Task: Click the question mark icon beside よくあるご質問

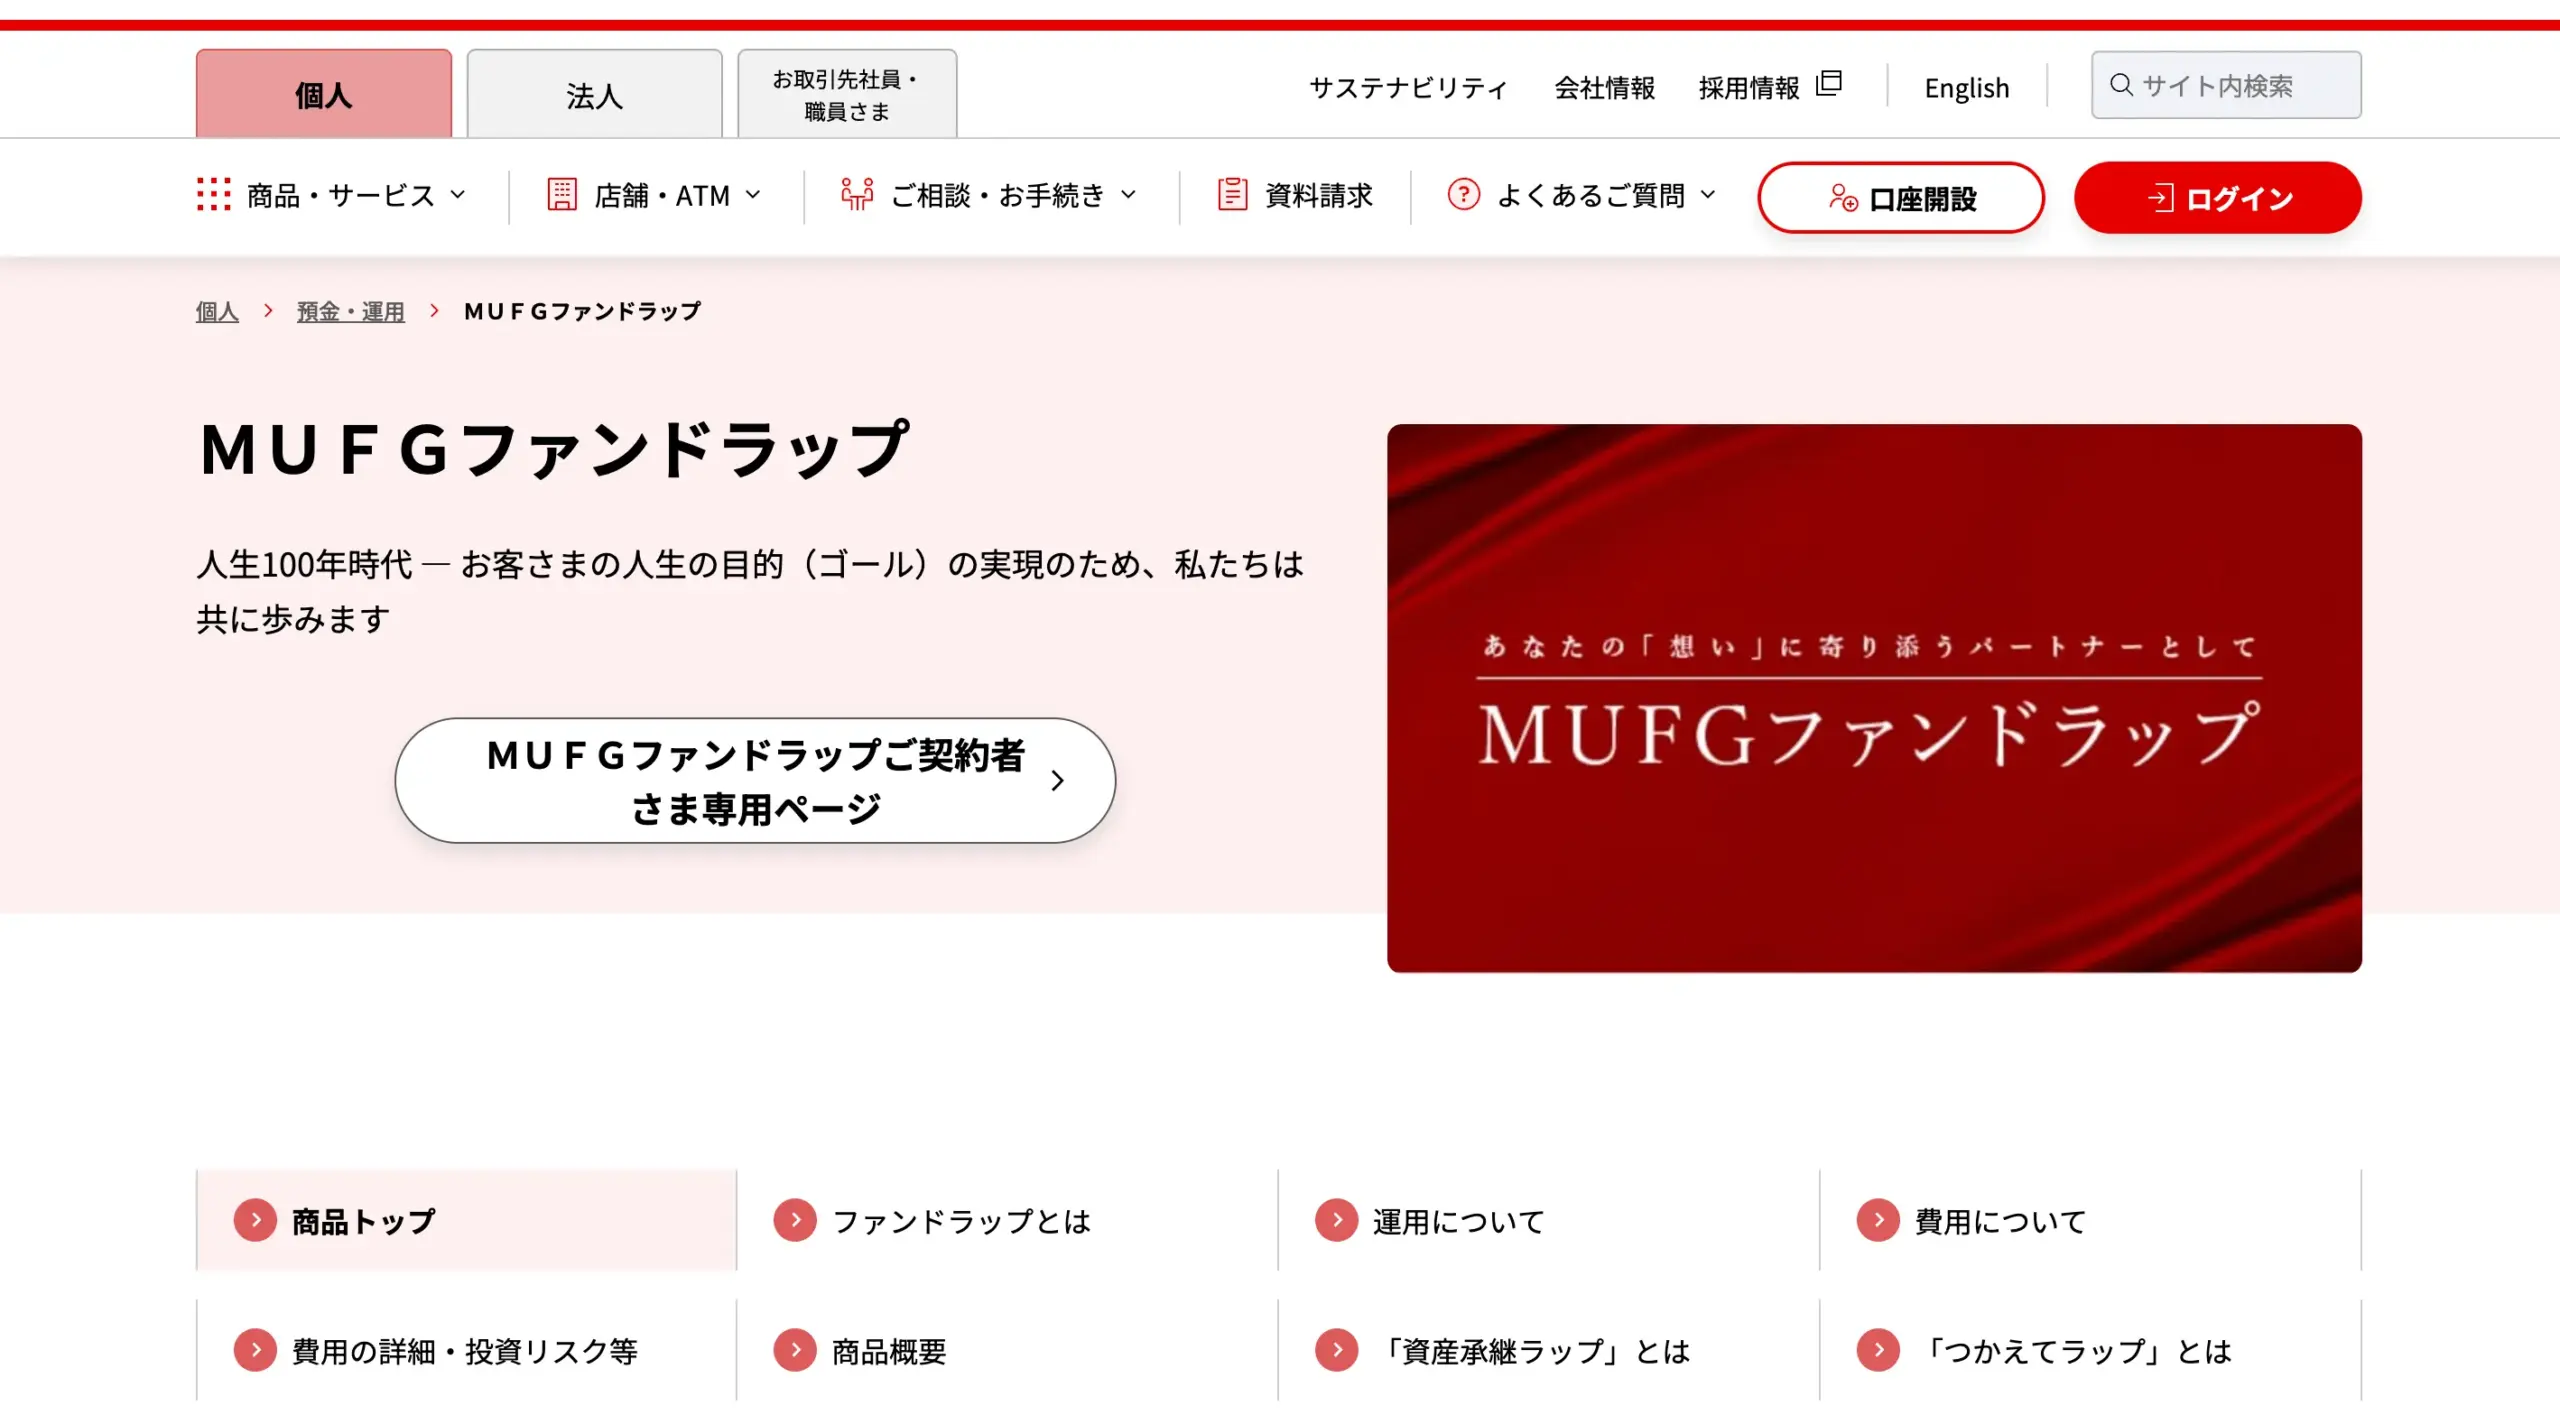Action: 1463,194
